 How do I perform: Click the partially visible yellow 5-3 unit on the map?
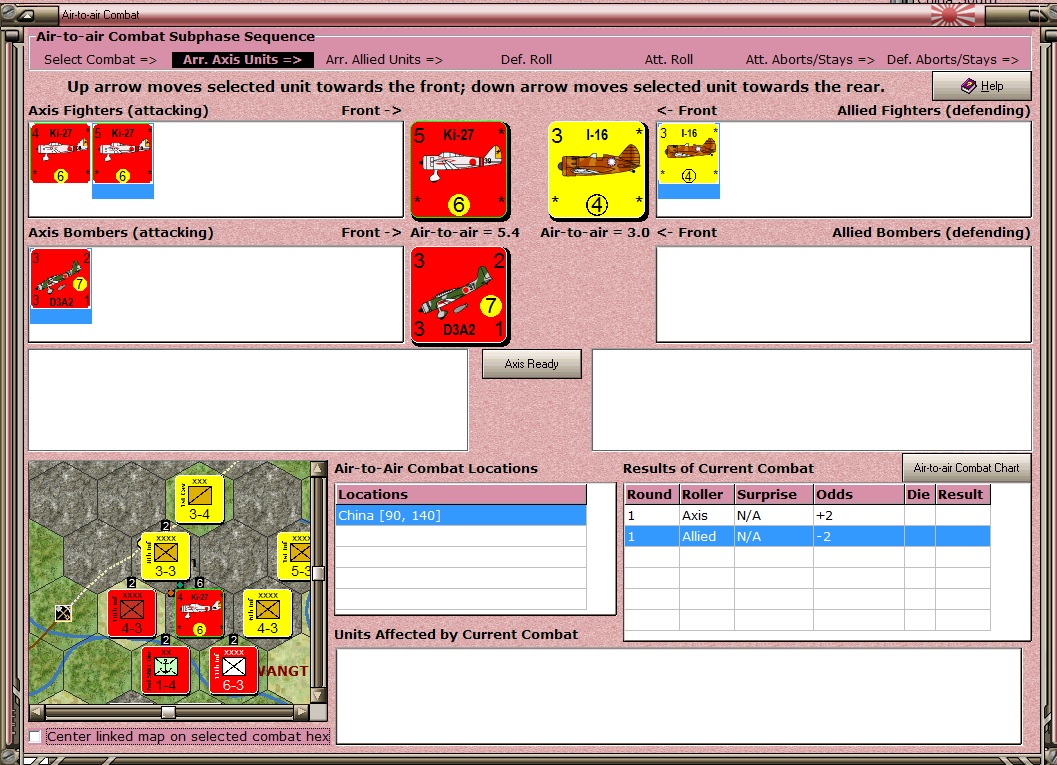295,557
